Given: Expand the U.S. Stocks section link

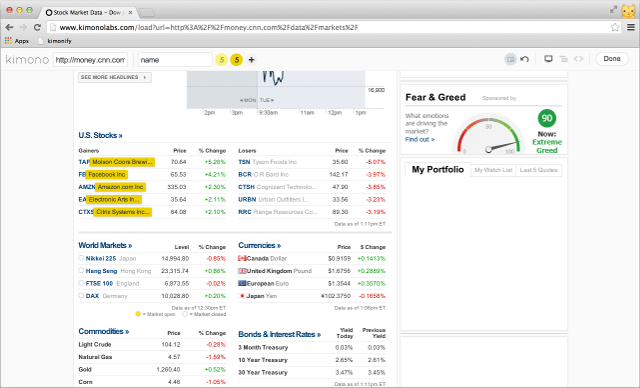Looking at the screenshot, I should coord(100,135).
